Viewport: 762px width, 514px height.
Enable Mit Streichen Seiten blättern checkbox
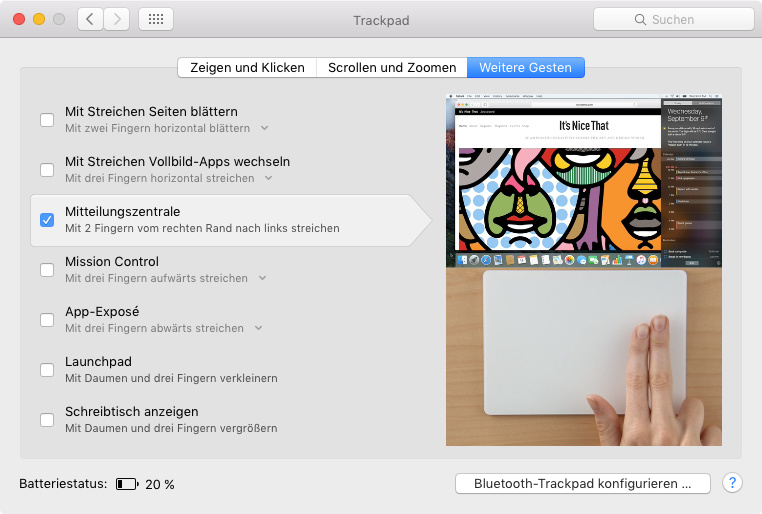47,120
